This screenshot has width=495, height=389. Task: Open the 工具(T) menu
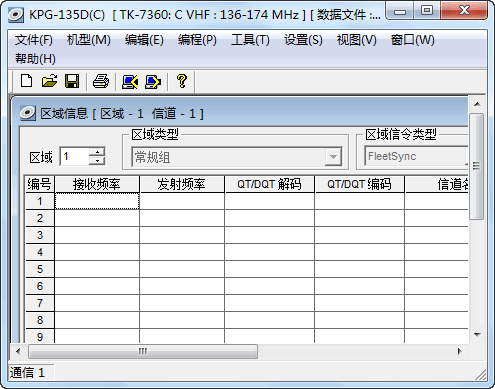pos(250,40)
